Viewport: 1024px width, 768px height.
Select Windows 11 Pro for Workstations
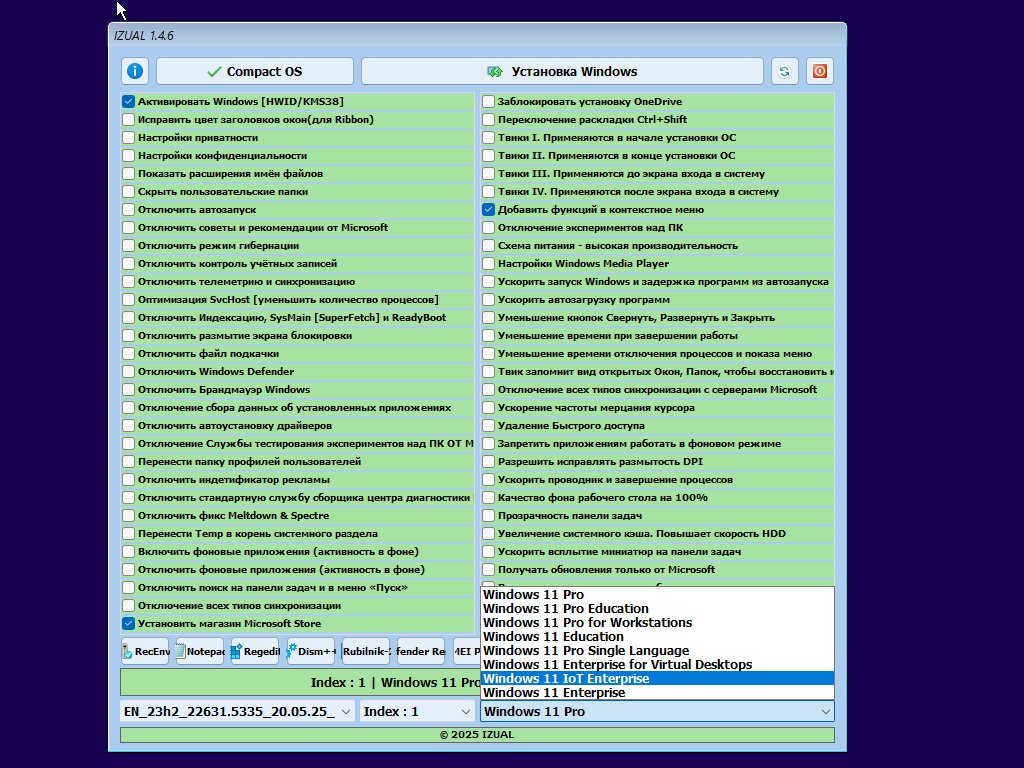[657, 622]
